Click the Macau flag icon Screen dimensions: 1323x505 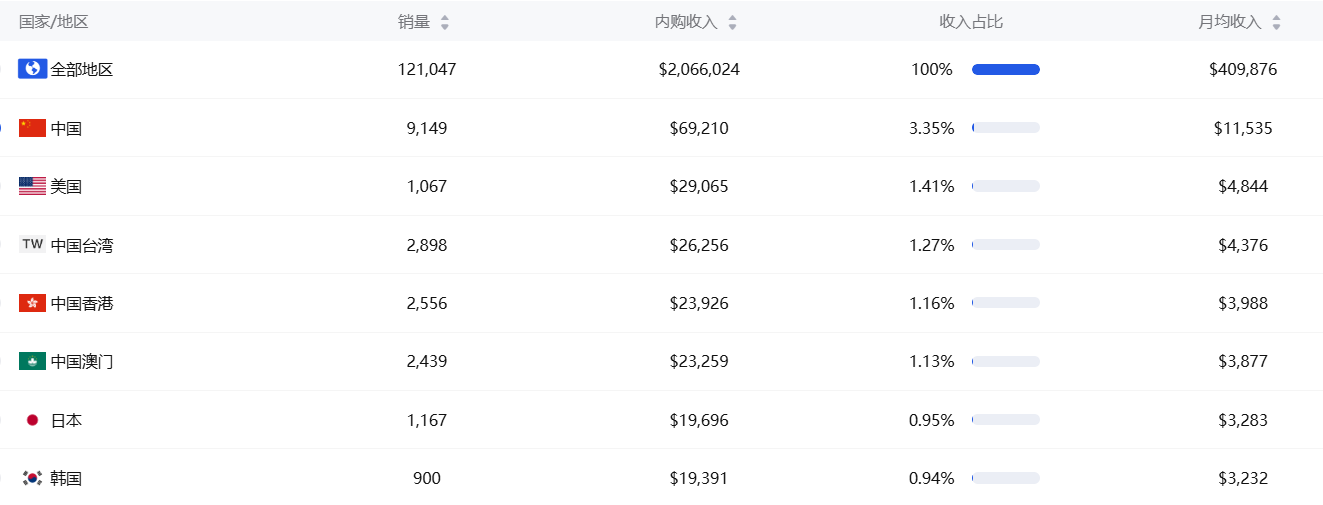tap(32, 361)
